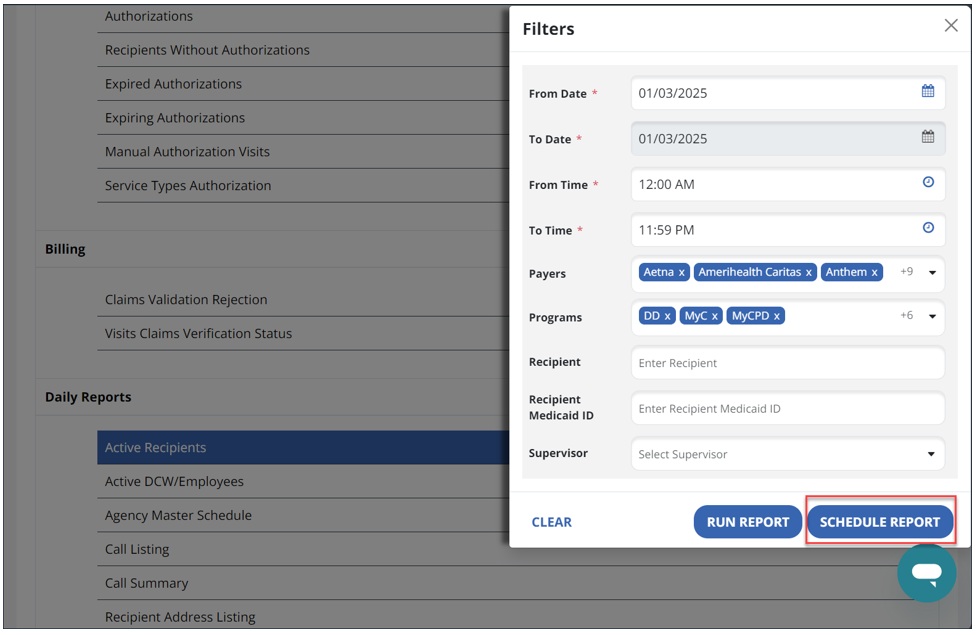Click the To Time clock icon
This screenshot has width=980, height=635.
click(927, 229)
